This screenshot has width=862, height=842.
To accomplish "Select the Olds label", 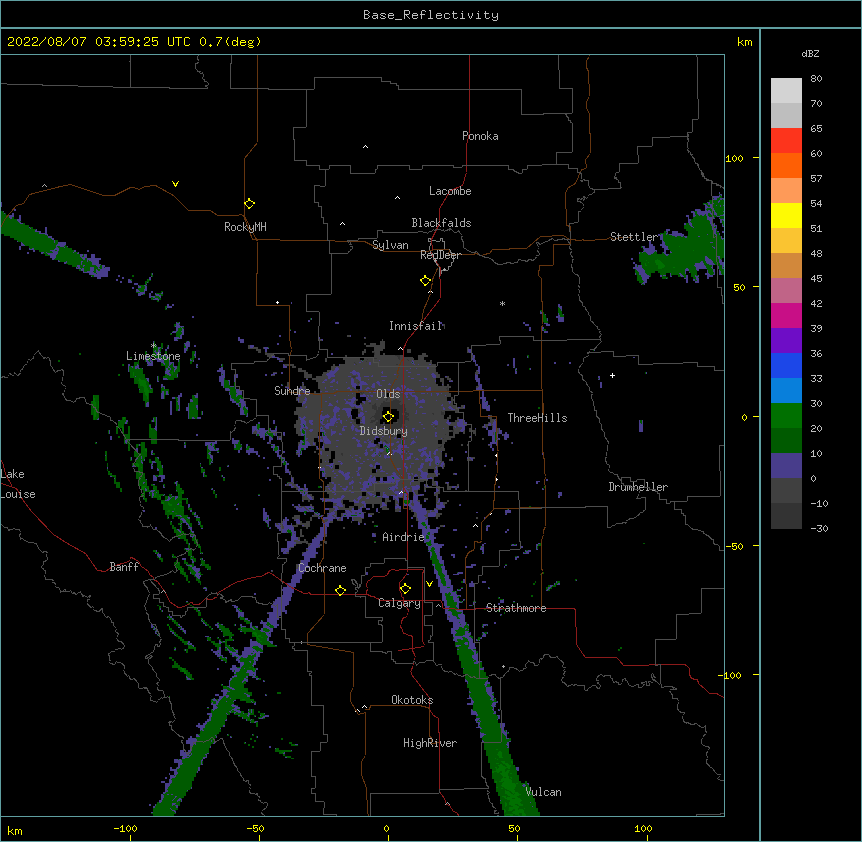I will coord(388,394).
